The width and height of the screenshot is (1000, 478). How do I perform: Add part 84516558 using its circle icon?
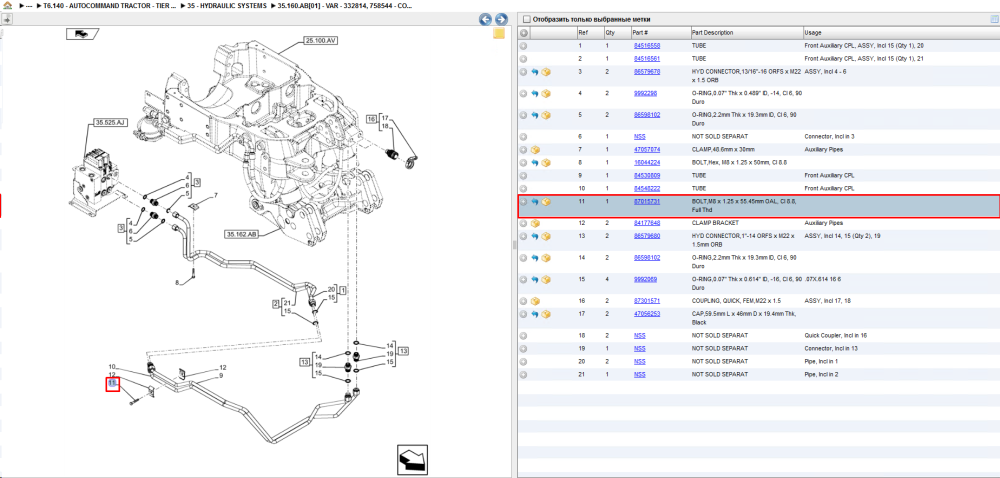point(524,46)
